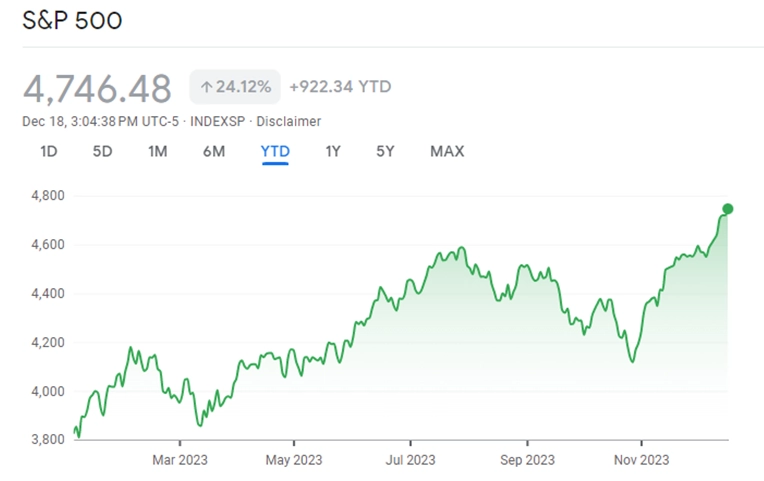Select the 1D time range tab
Screen dimensions: 764x481
coord(49,152)
